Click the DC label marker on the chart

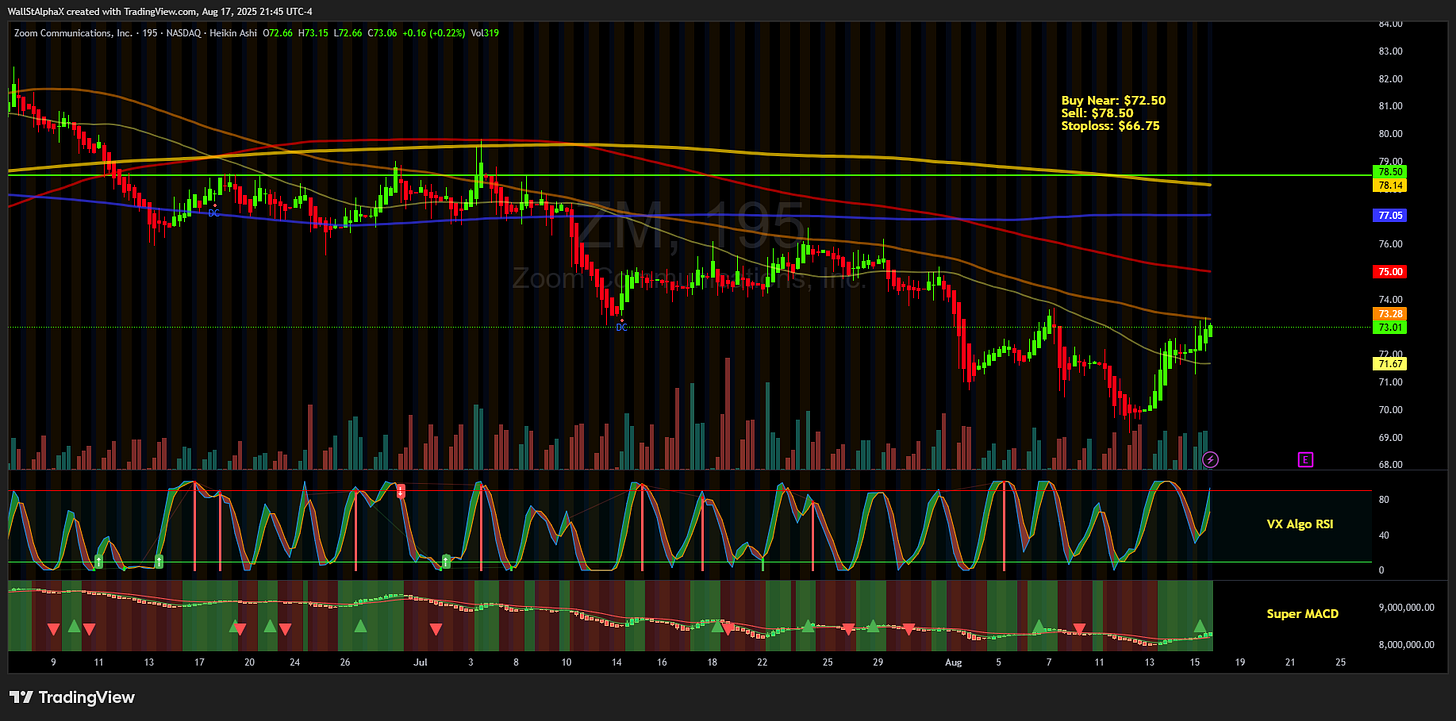click(x=620, y=327)
